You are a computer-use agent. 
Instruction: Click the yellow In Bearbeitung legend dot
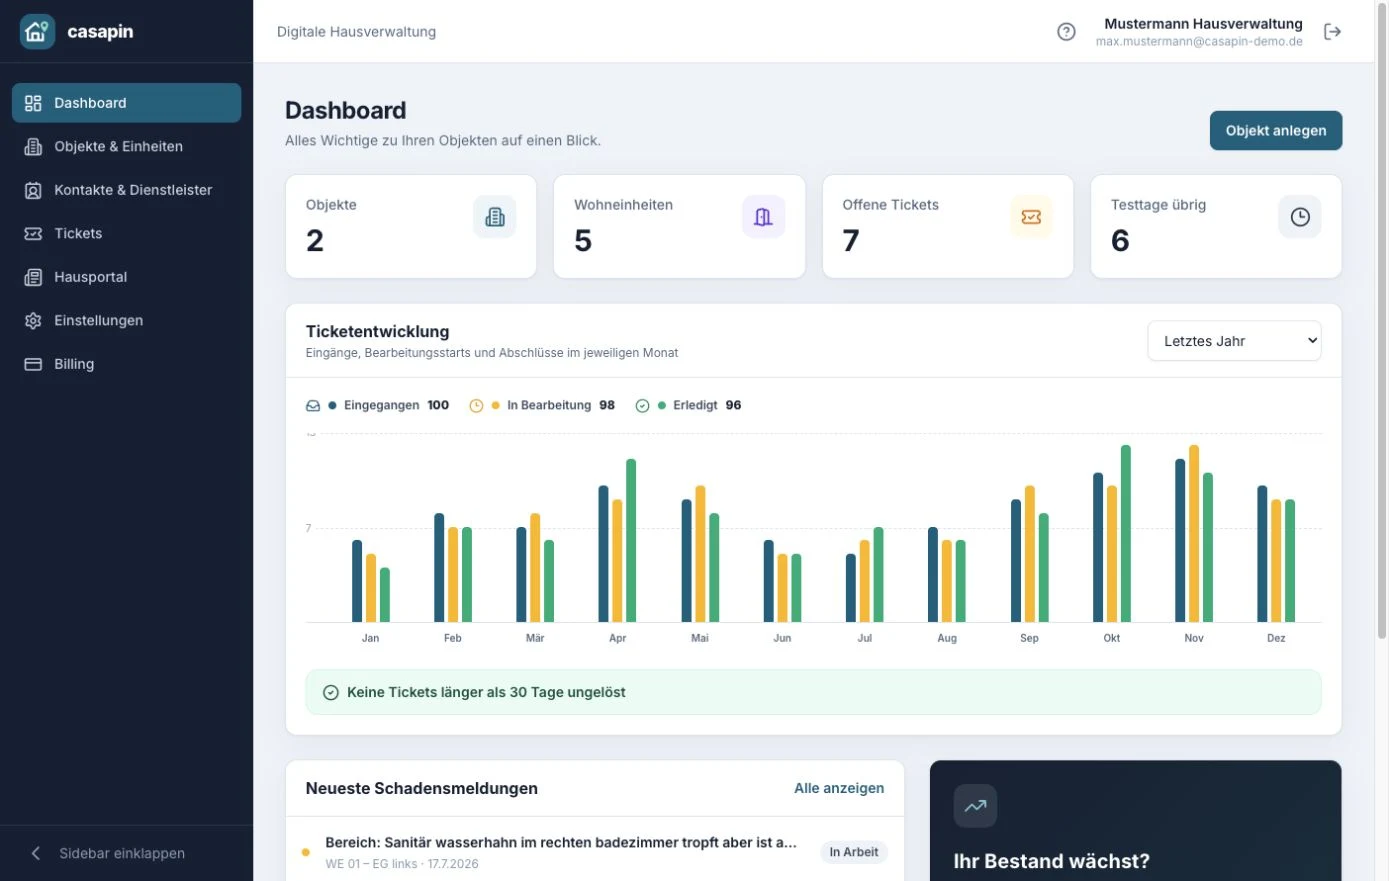tap(495, 406)
